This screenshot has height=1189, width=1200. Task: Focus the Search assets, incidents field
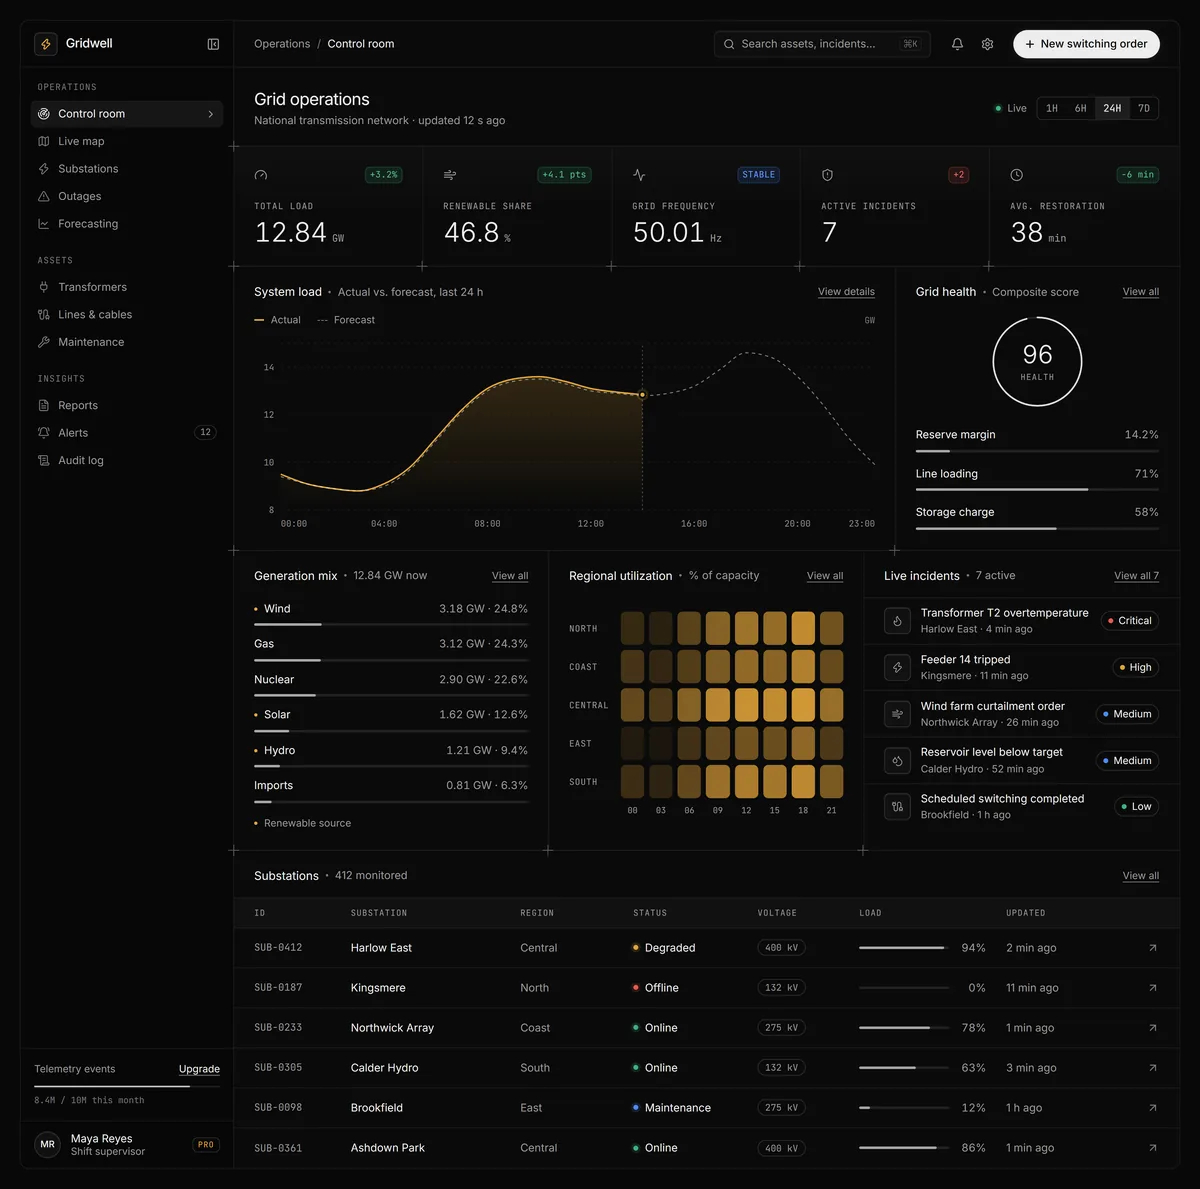click(x=822, y=44)
